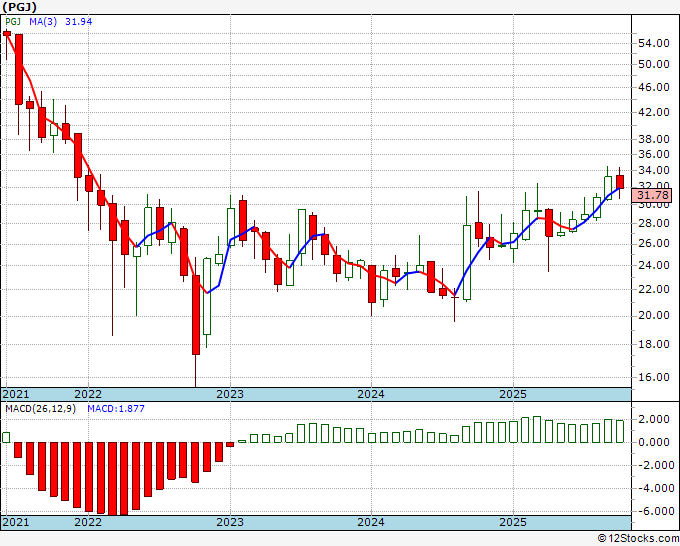680x546 pixels.
Task: Click the 20.00 price axis label
Action: tap(654, 315)
